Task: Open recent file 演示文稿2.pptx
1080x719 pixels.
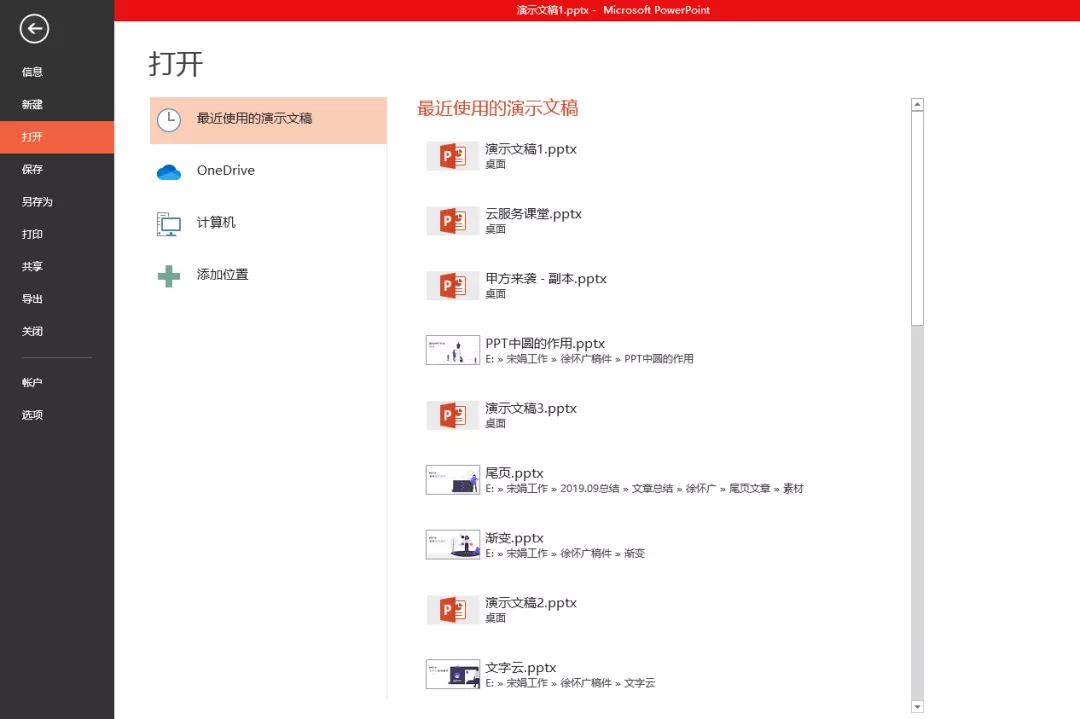Action: (531, 603)
